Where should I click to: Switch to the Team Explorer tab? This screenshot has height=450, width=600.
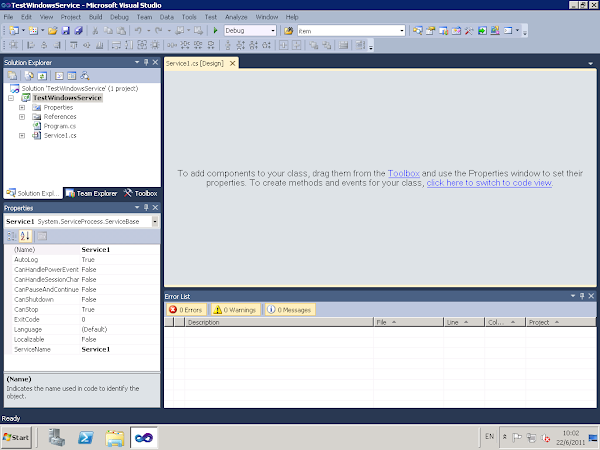(91, 193)
